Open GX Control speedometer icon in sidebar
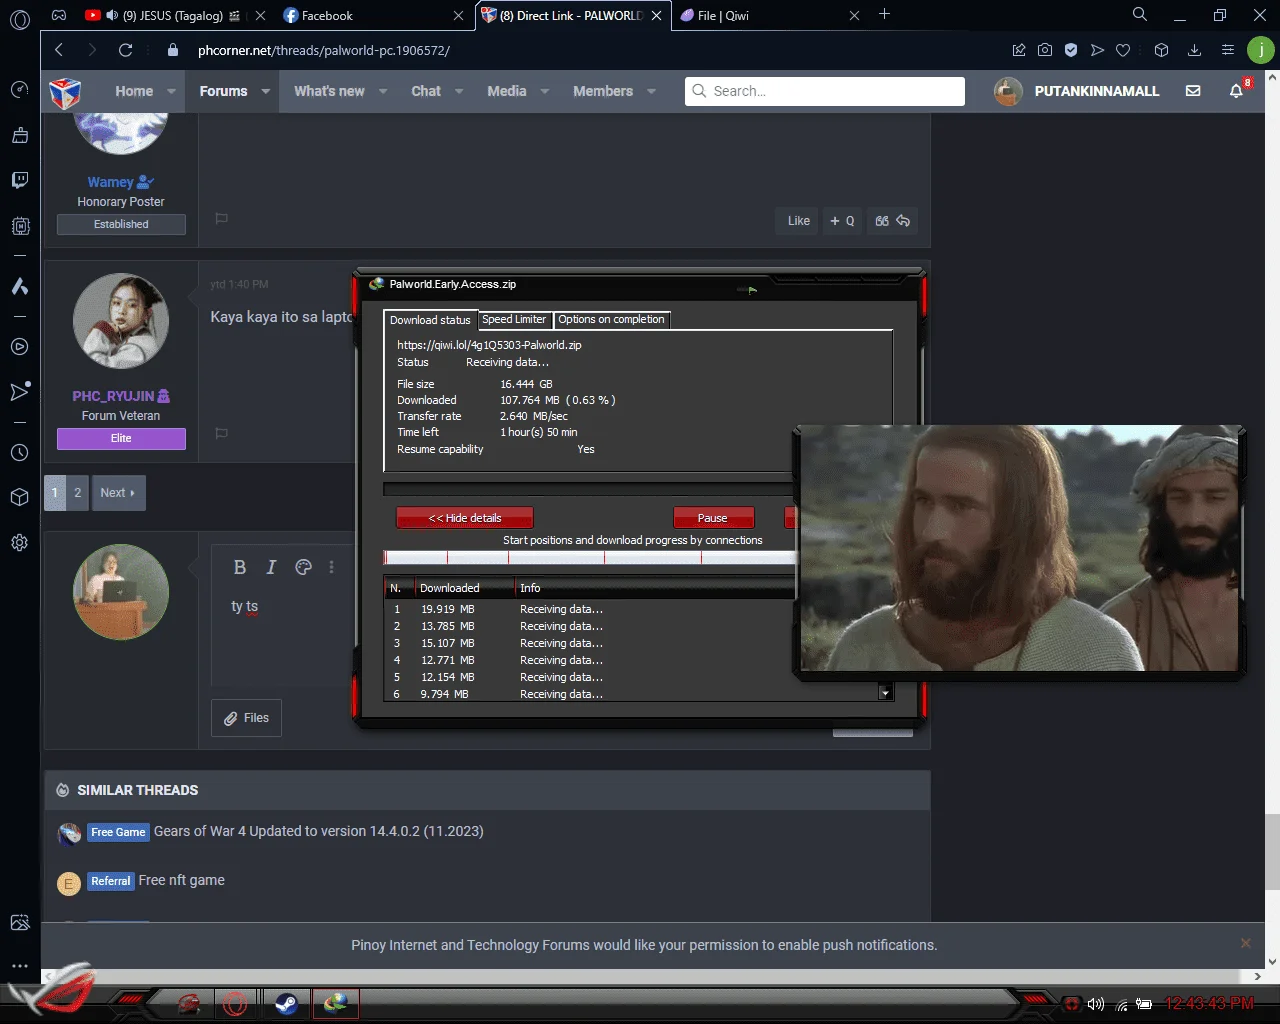This screenshot has width=1280, height=1024. coord(19,90)
